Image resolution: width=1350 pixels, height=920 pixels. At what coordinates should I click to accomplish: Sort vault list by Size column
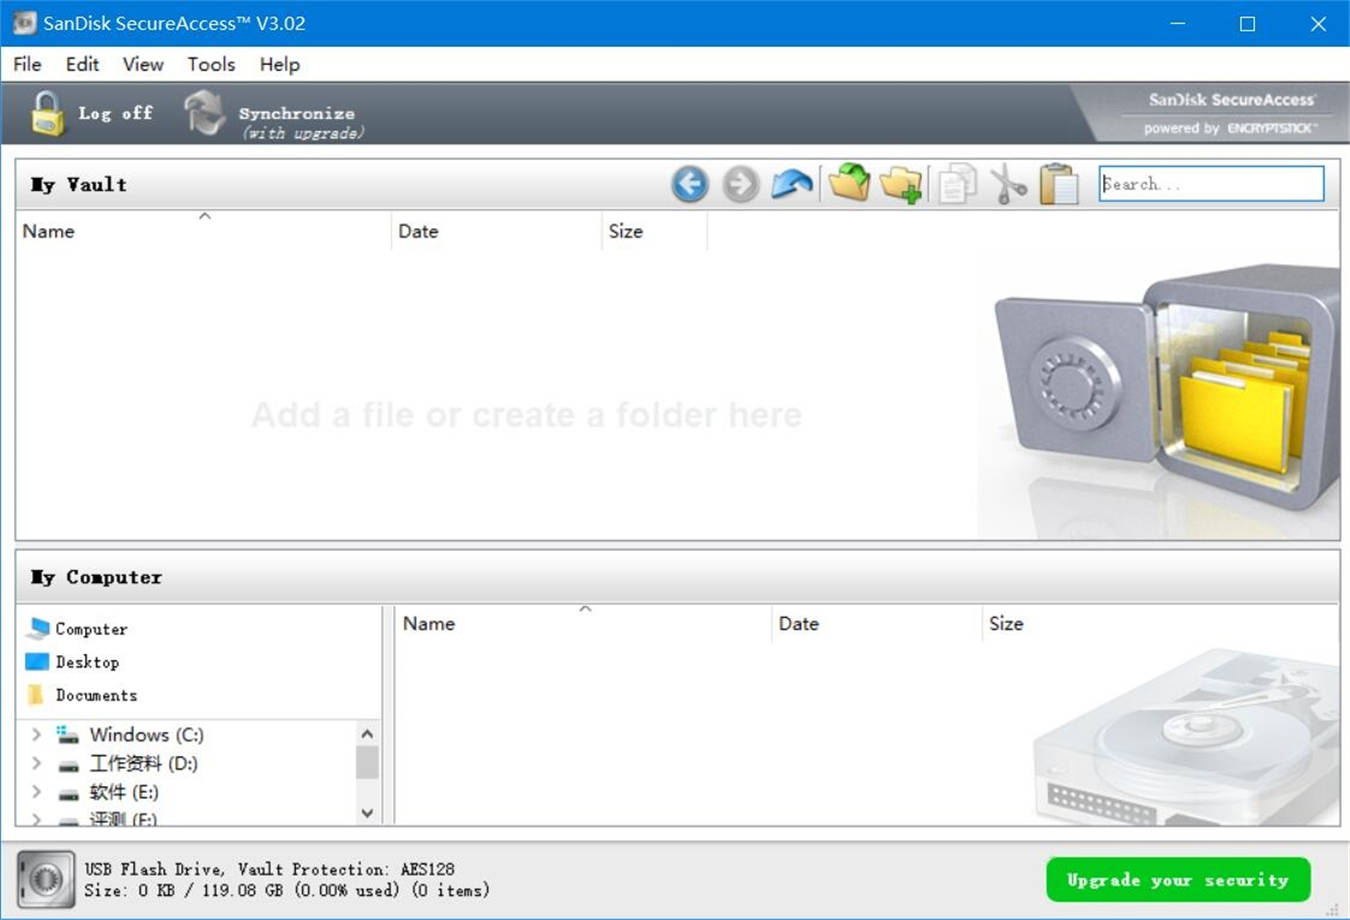click(655, 231)
